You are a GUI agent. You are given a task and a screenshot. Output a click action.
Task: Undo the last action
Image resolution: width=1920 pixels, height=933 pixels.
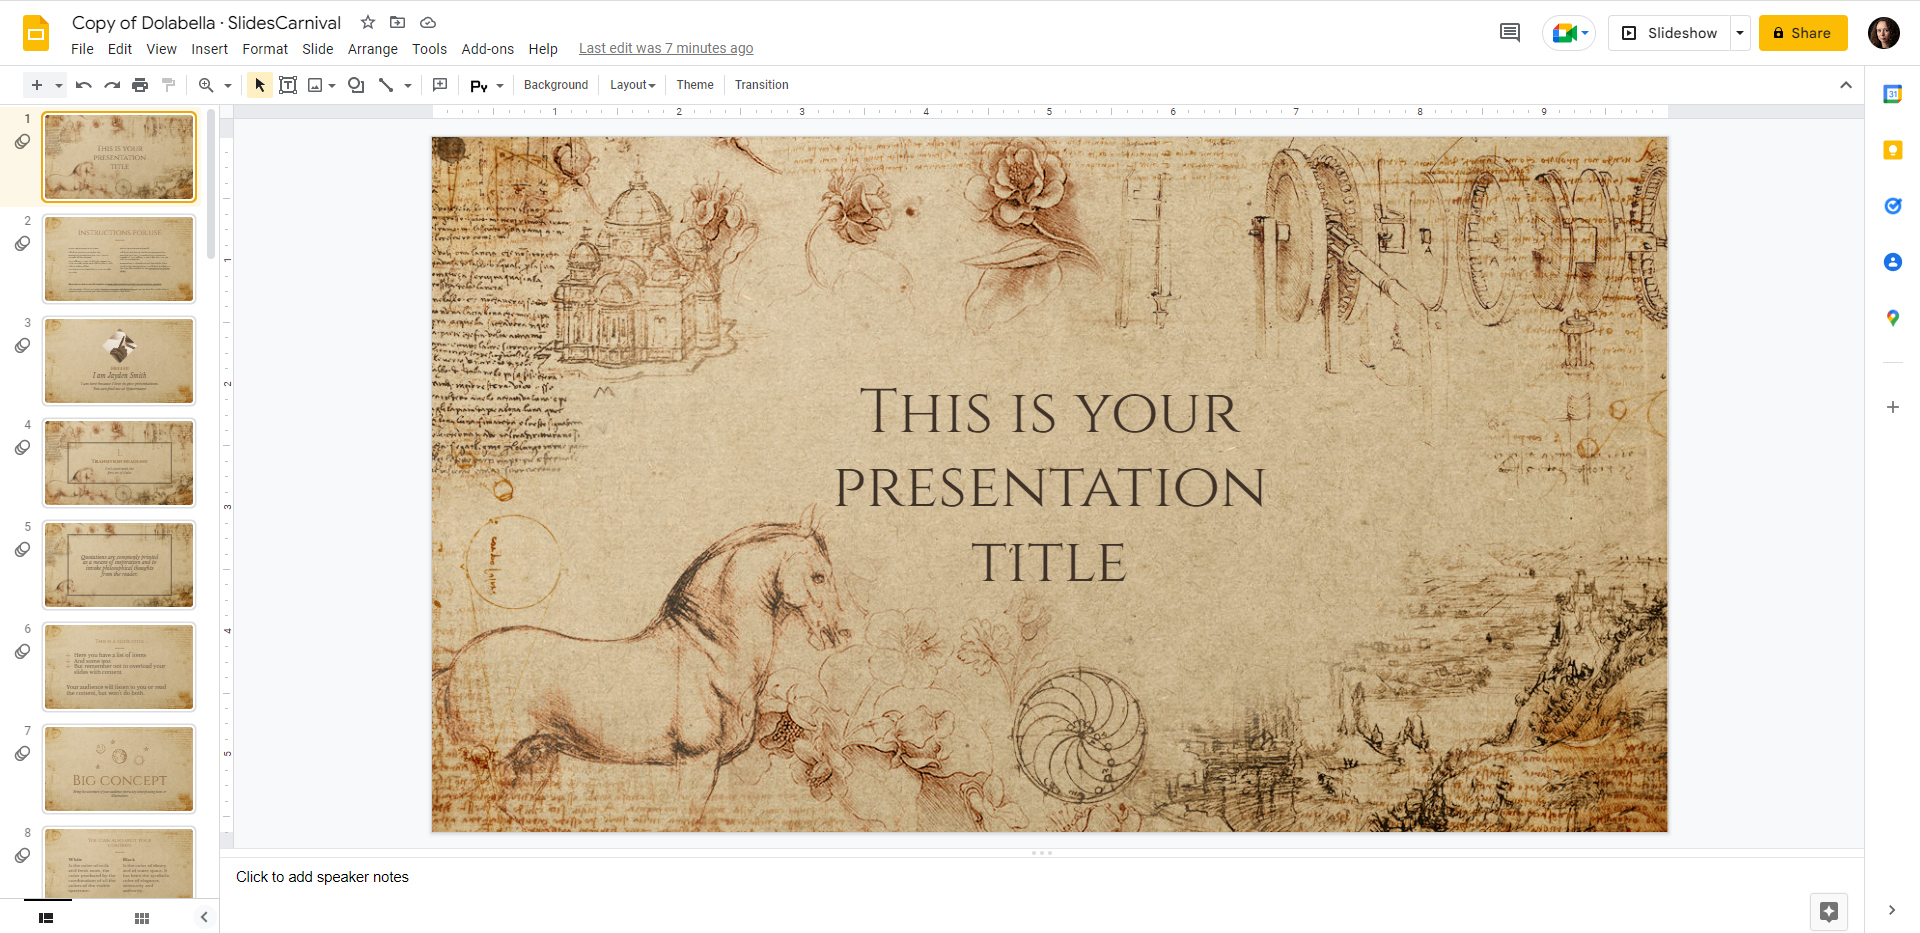point(84,85)
